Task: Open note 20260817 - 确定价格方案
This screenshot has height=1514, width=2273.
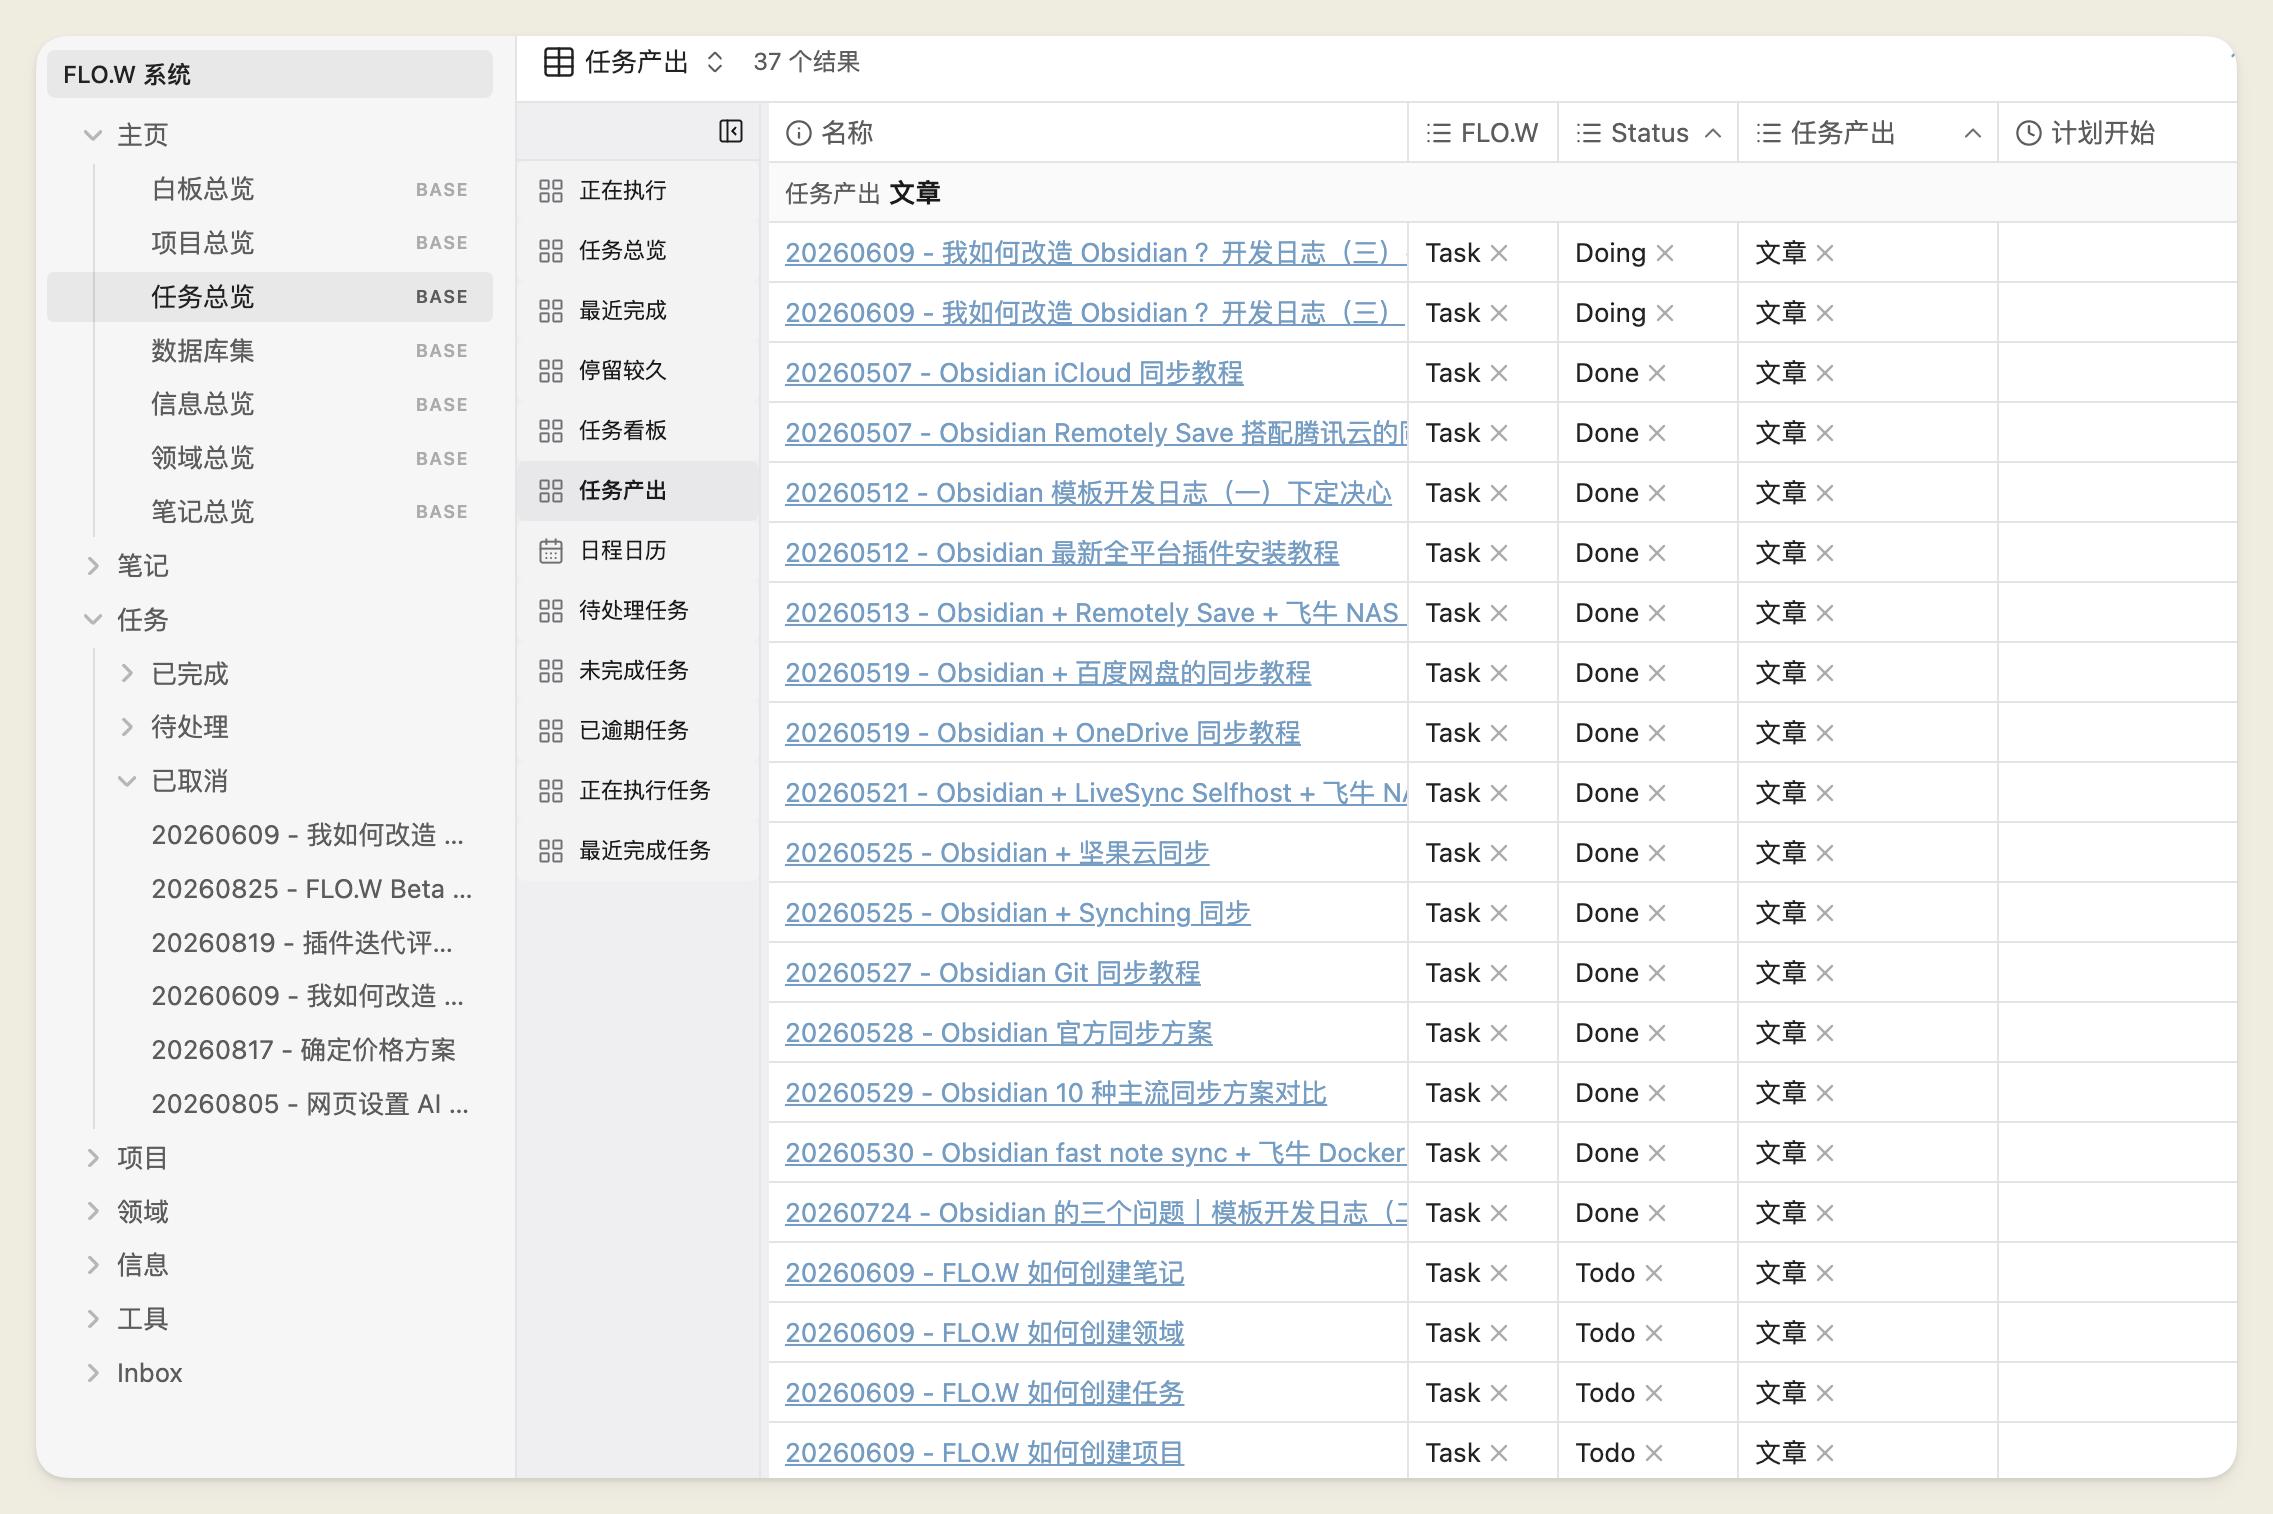Action: click(x=303, y=1050)
